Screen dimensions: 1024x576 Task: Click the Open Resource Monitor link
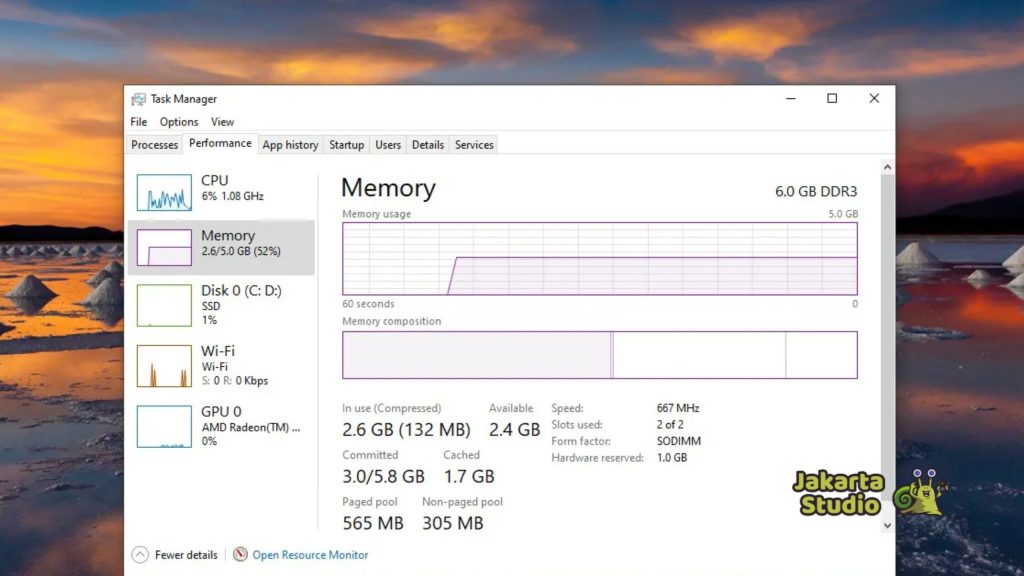point(310,555)
